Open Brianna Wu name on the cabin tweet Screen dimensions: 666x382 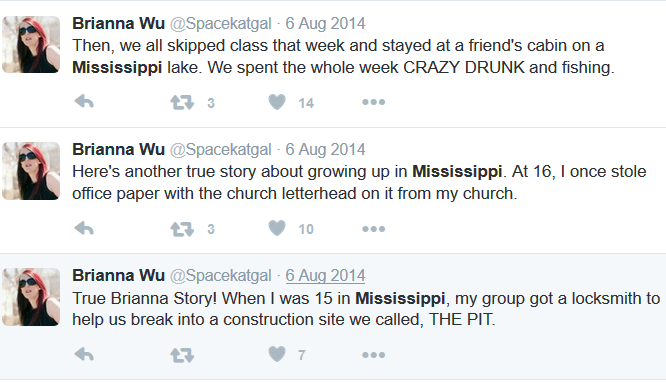118,23
